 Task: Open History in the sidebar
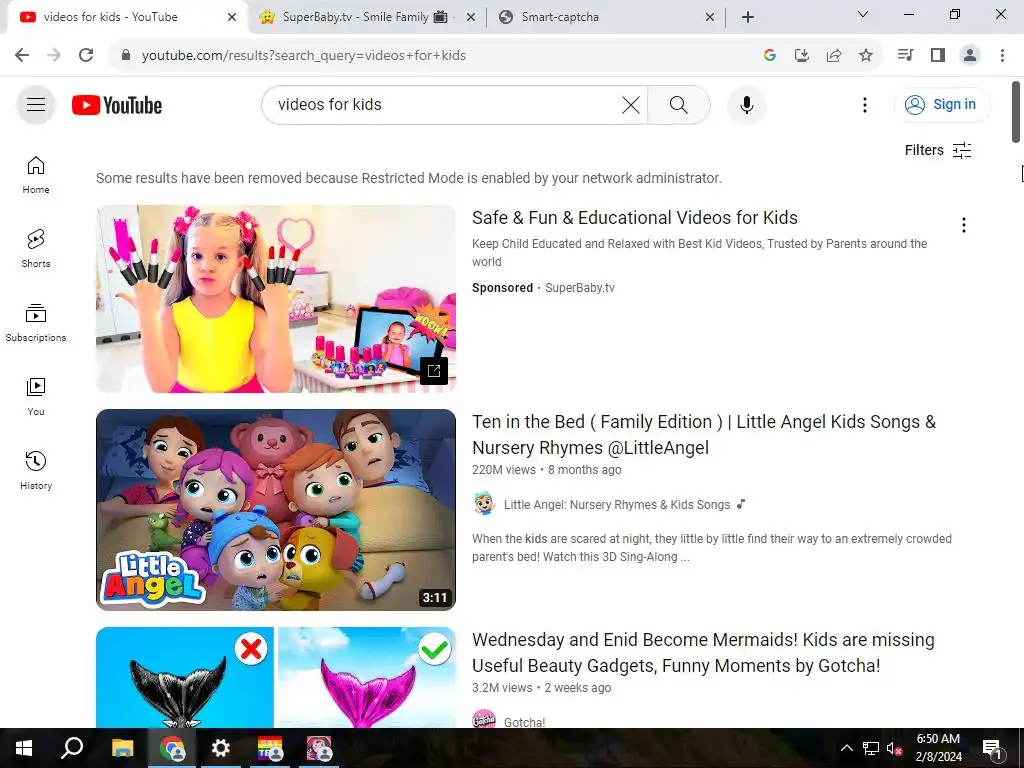(x=36, y=470)
